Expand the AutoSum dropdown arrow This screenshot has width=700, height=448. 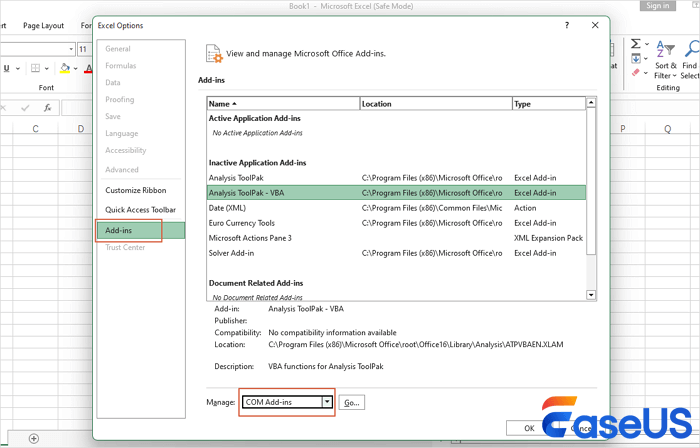pos(648,45)
